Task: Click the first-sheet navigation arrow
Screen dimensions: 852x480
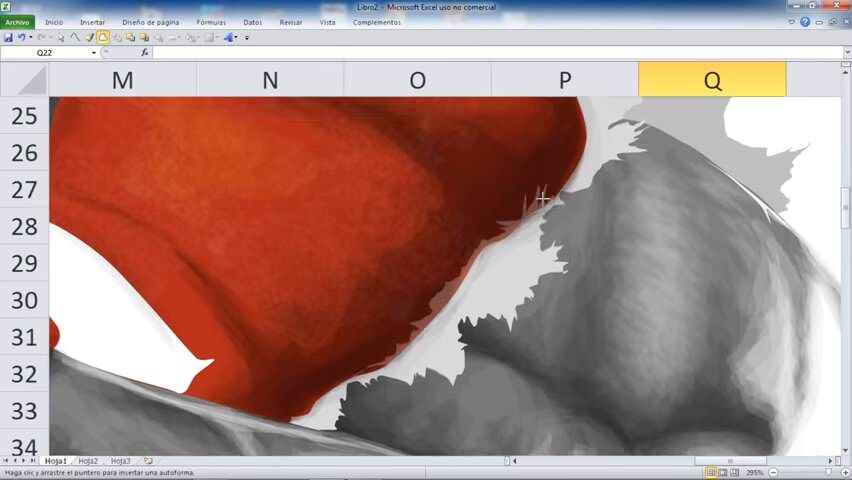Action: (x=5, y=460)
